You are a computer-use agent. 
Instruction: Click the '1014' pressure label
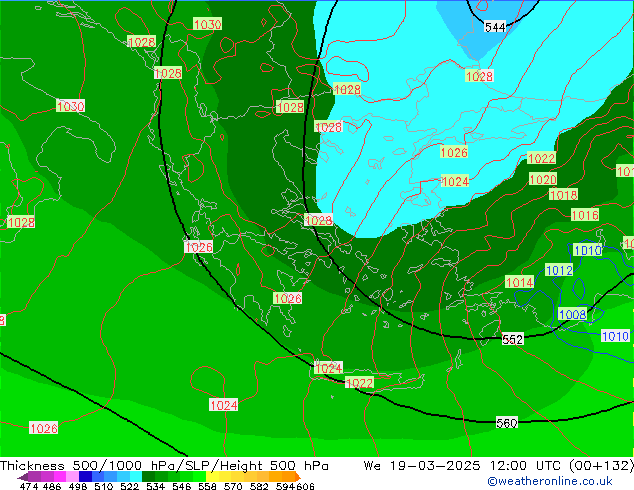point(520,282)
